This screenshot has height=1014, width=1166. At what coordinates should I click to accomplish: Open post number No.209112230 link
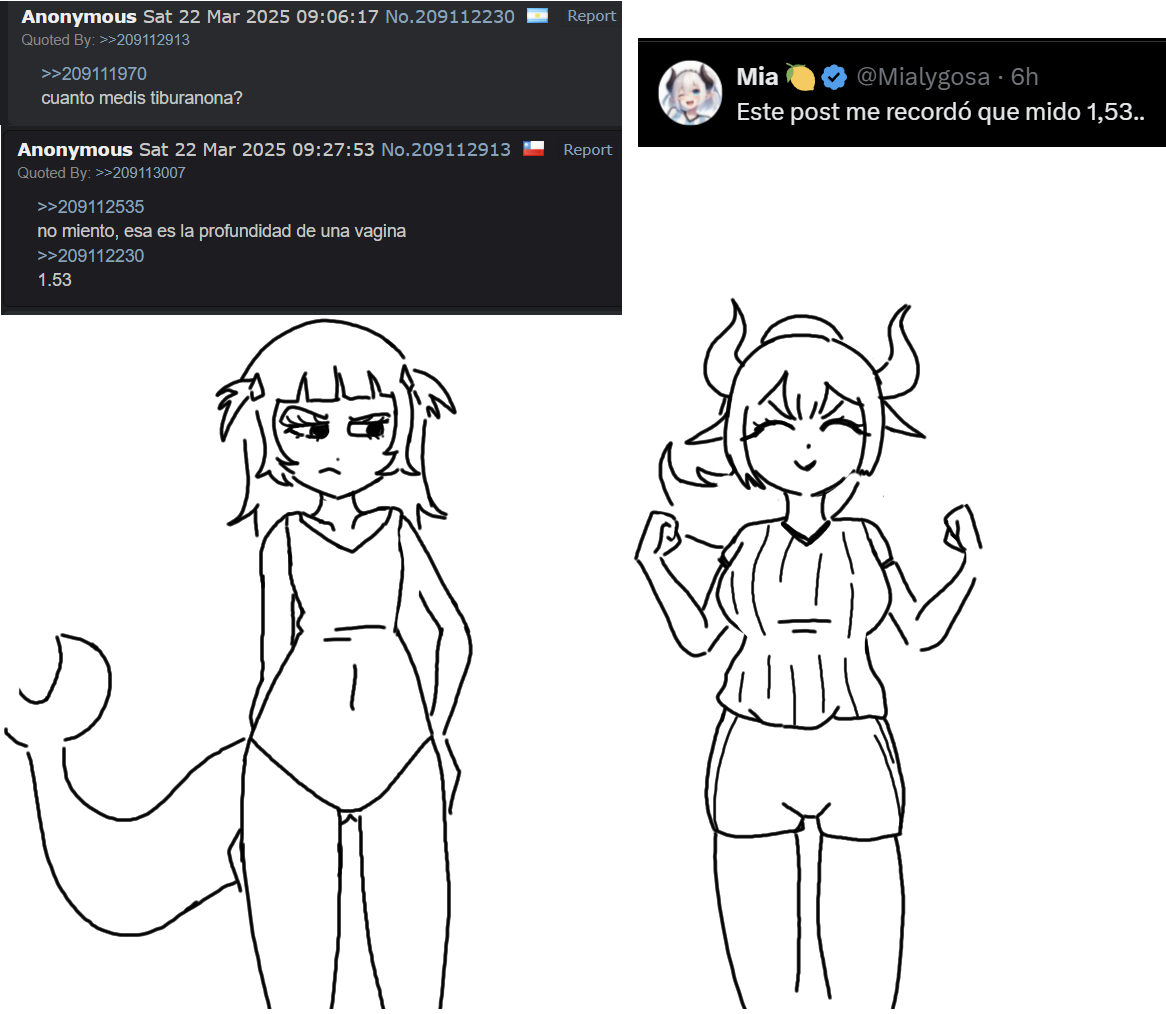[x=450, y=16]
